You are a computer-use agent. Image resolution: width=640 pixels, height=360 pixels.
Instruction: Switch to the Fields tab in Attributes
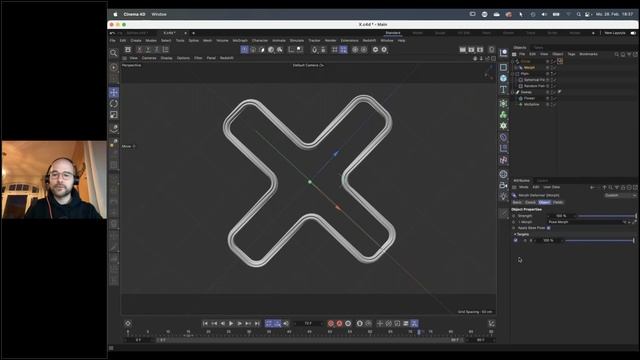click(558, 202)
